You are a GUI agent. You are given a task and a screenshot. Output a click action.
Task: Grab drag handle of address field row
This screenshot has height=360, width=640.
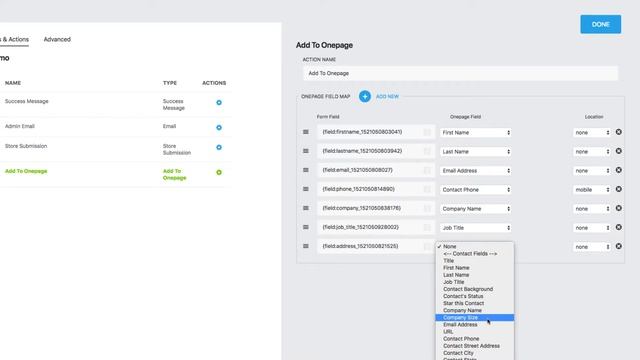click(306, 246)
